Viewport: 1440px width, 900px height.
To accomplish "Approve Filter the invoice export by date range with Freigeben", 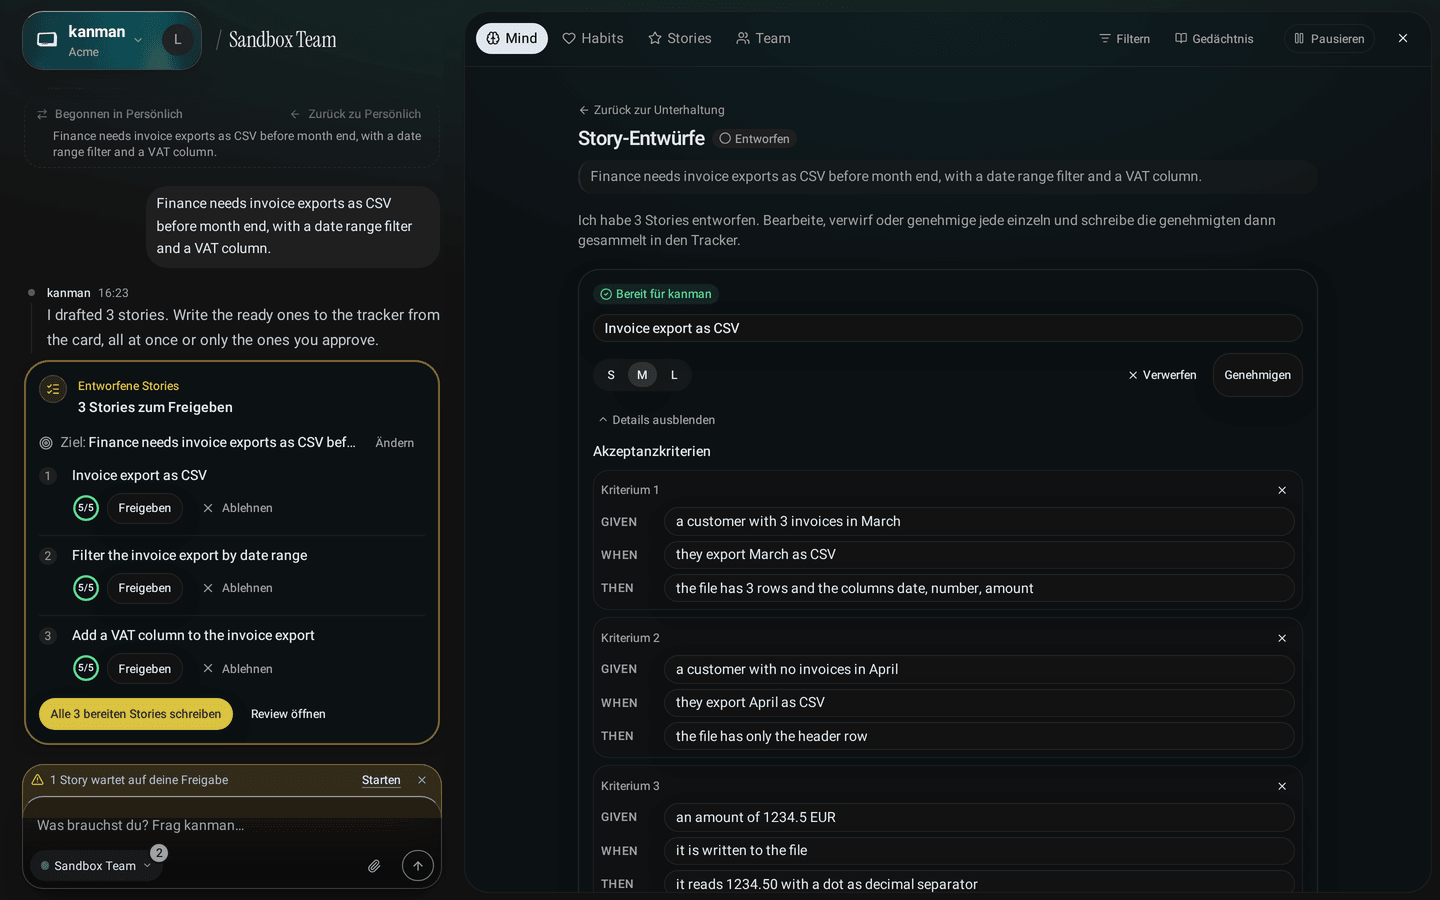I will point(145,588).
